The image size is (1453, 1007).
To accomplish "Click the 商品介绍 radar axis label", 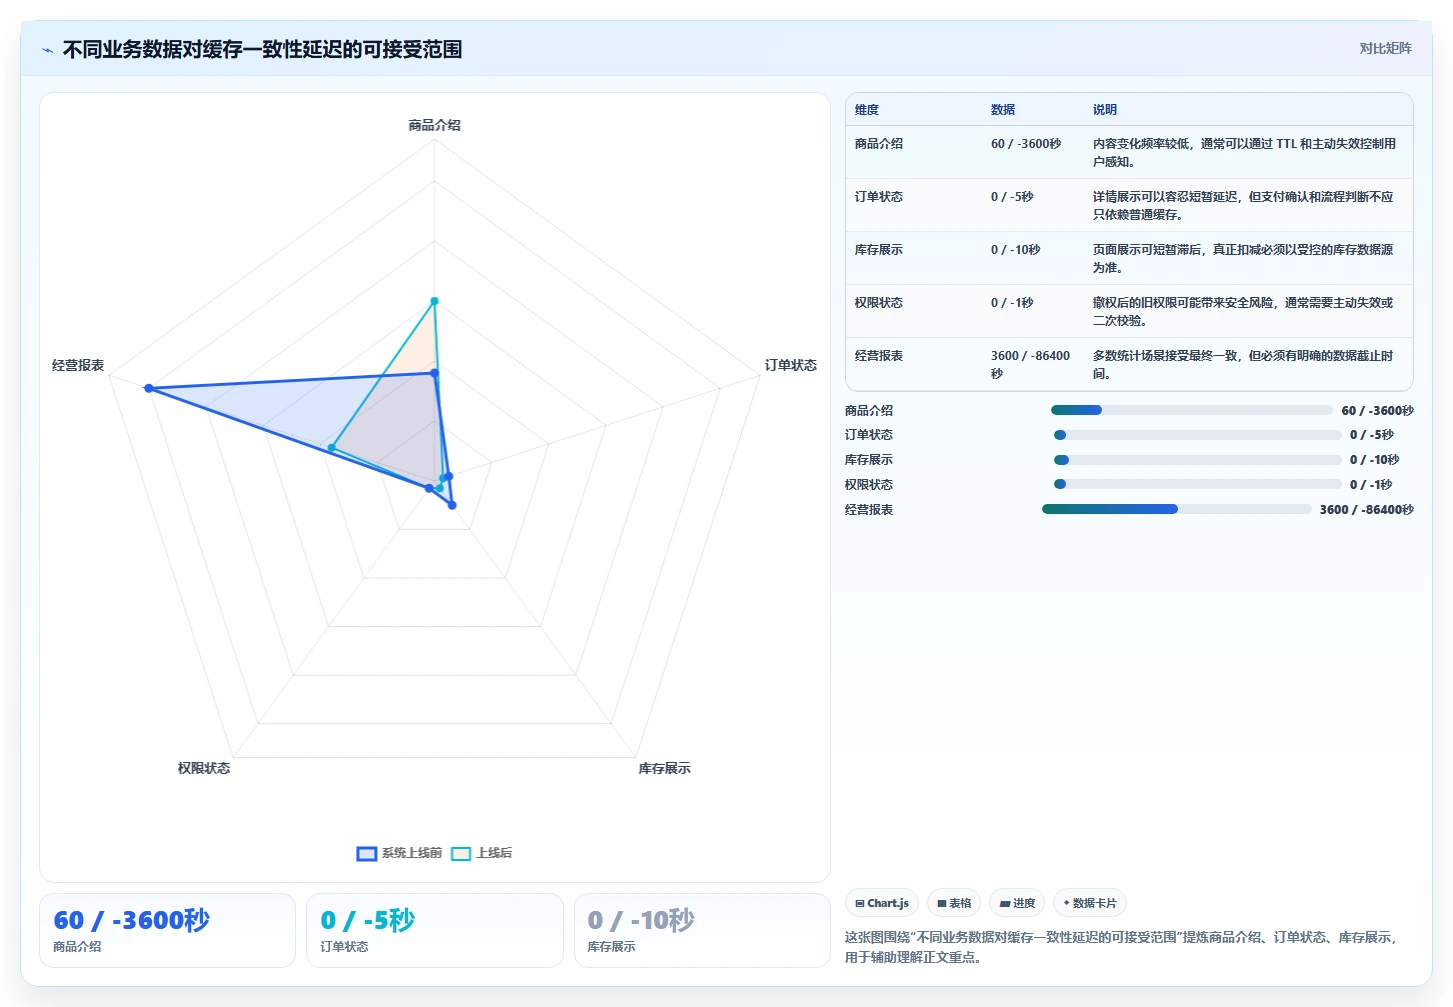I will click(x=434, y=125).
